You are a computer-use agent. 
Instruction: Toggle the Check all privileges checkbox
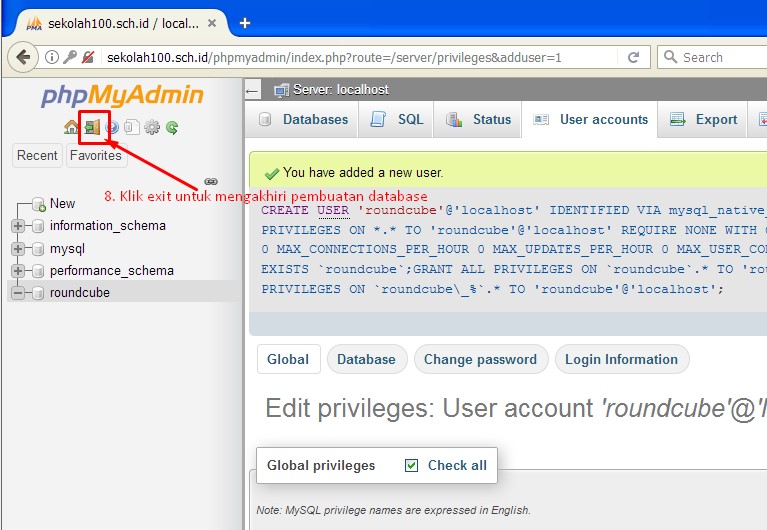[412, 465]
